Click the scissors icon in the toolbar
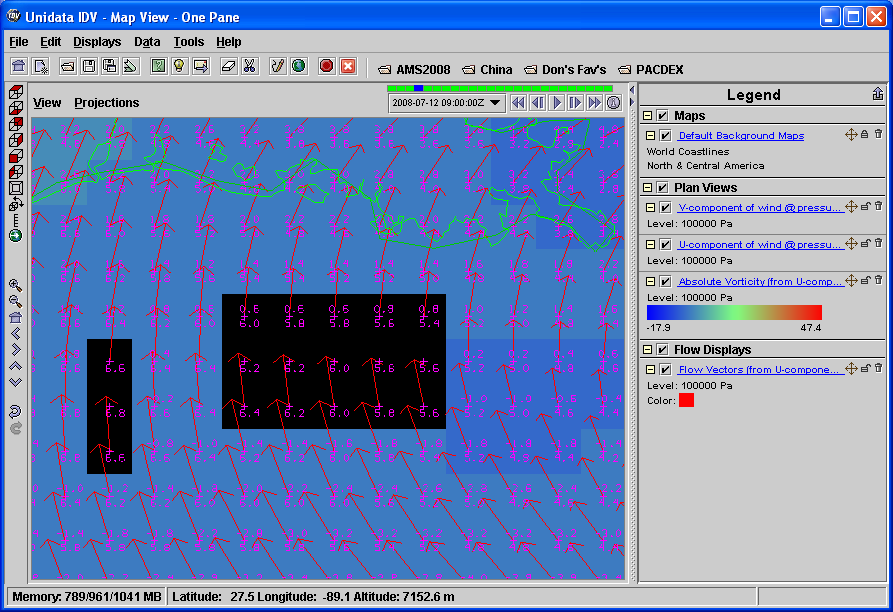This screenshot has width=893, height=612. point(249,66)
